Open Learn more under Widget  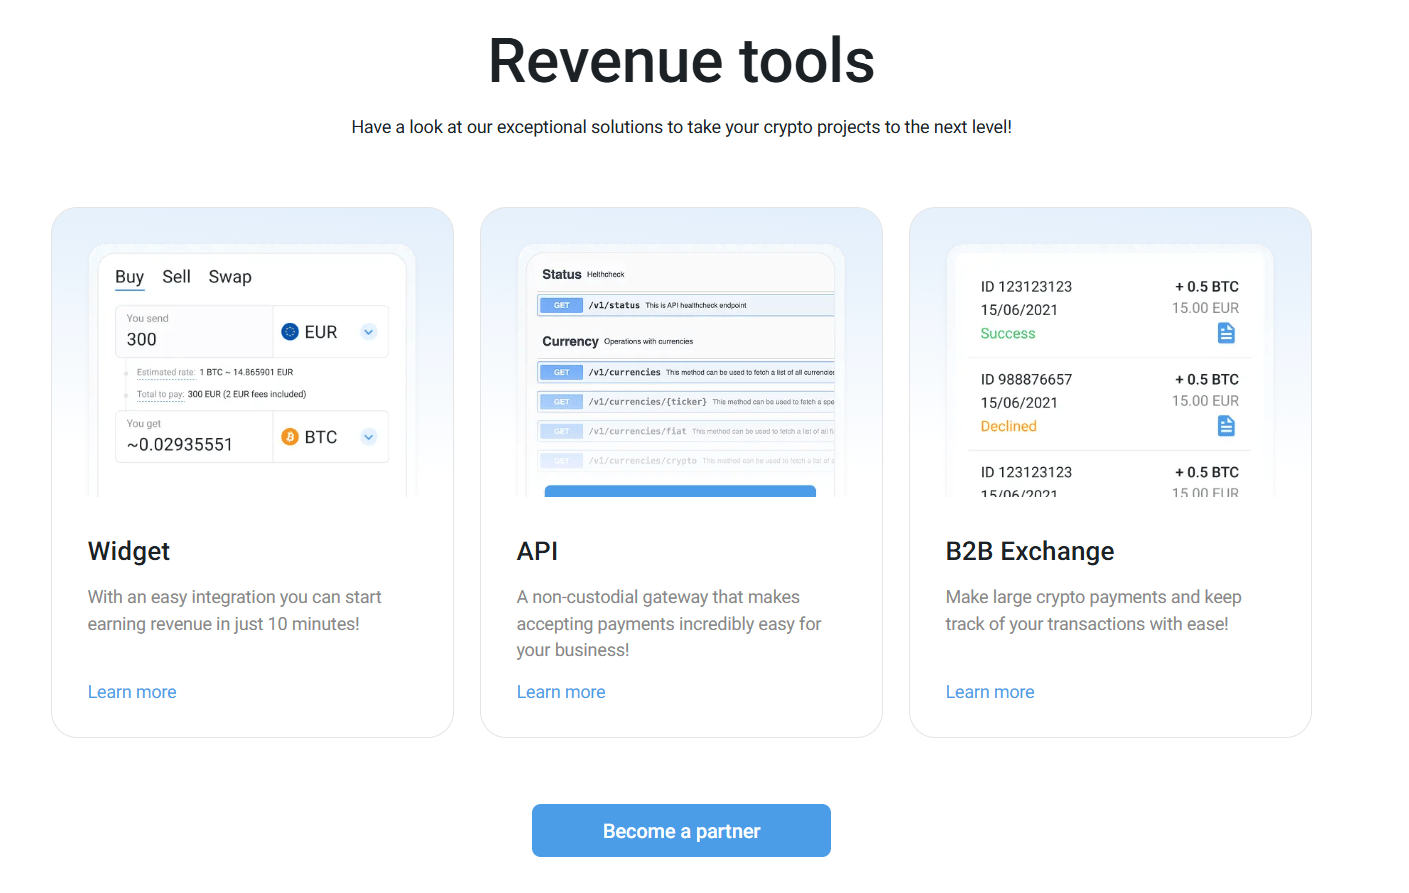132,692
